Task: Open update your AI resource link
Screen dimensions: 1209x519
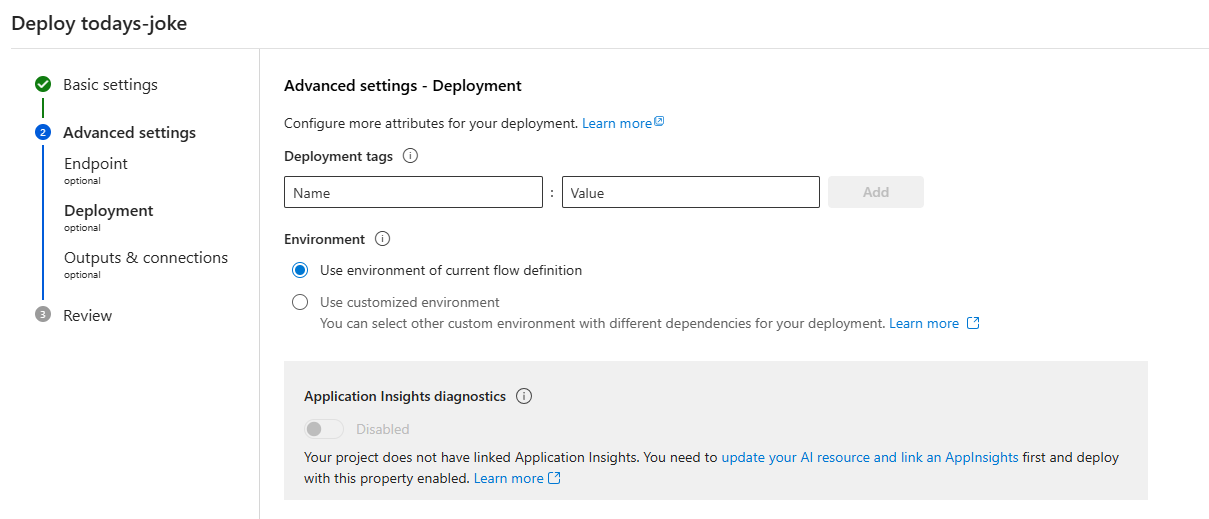Action: pos(869,457)
